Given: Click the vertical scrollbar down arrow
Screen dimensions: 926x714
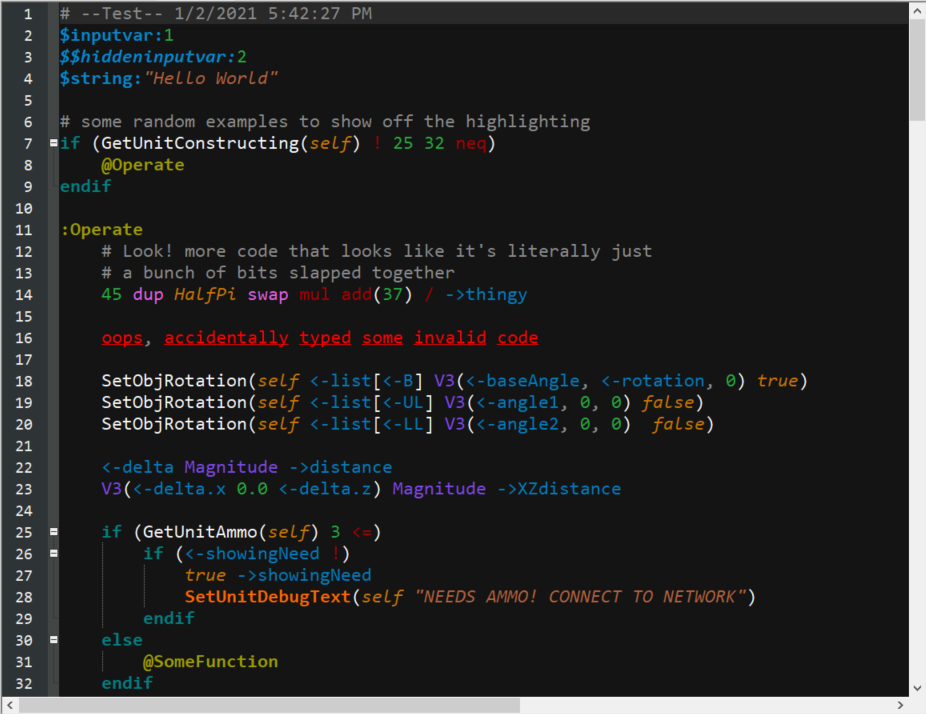Looking at the screenshot, I should (917, 688).
